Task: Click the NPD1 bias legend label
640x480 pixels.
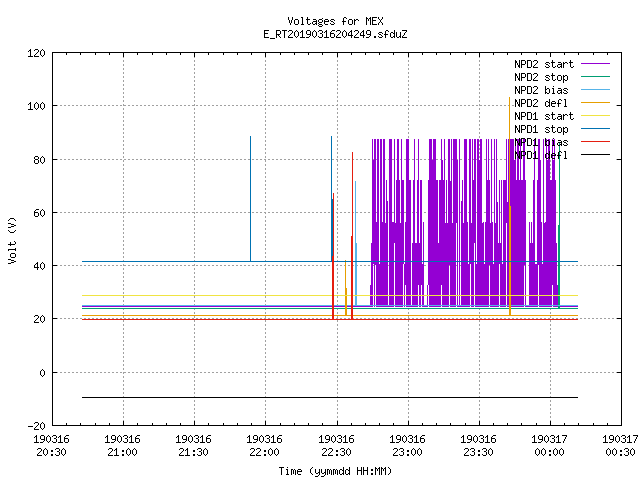Action: pos(541,142)
